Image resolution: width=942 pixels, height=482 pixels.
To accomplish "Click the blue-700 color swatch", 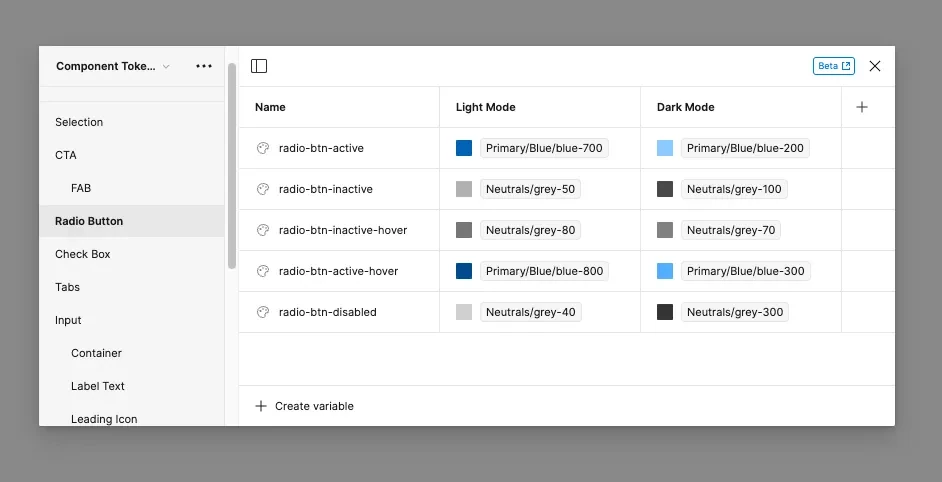I will pos(464,148).
